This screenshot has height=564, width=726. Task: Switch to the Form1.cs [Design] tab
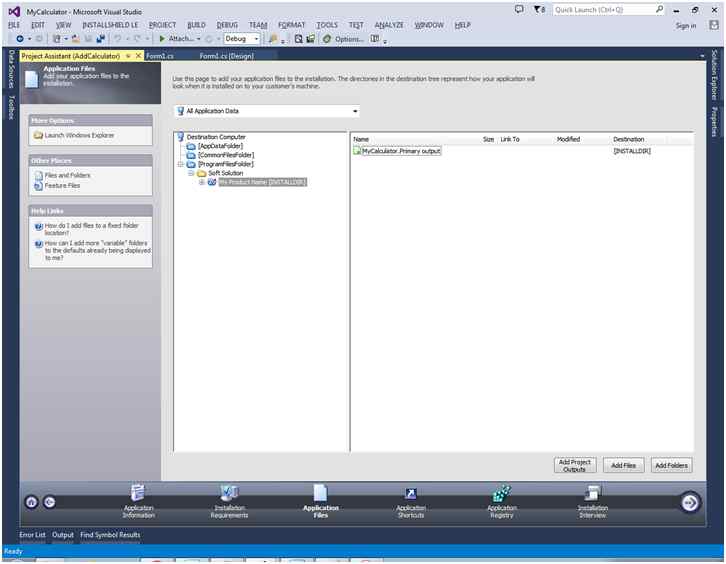tap(227, 56)
